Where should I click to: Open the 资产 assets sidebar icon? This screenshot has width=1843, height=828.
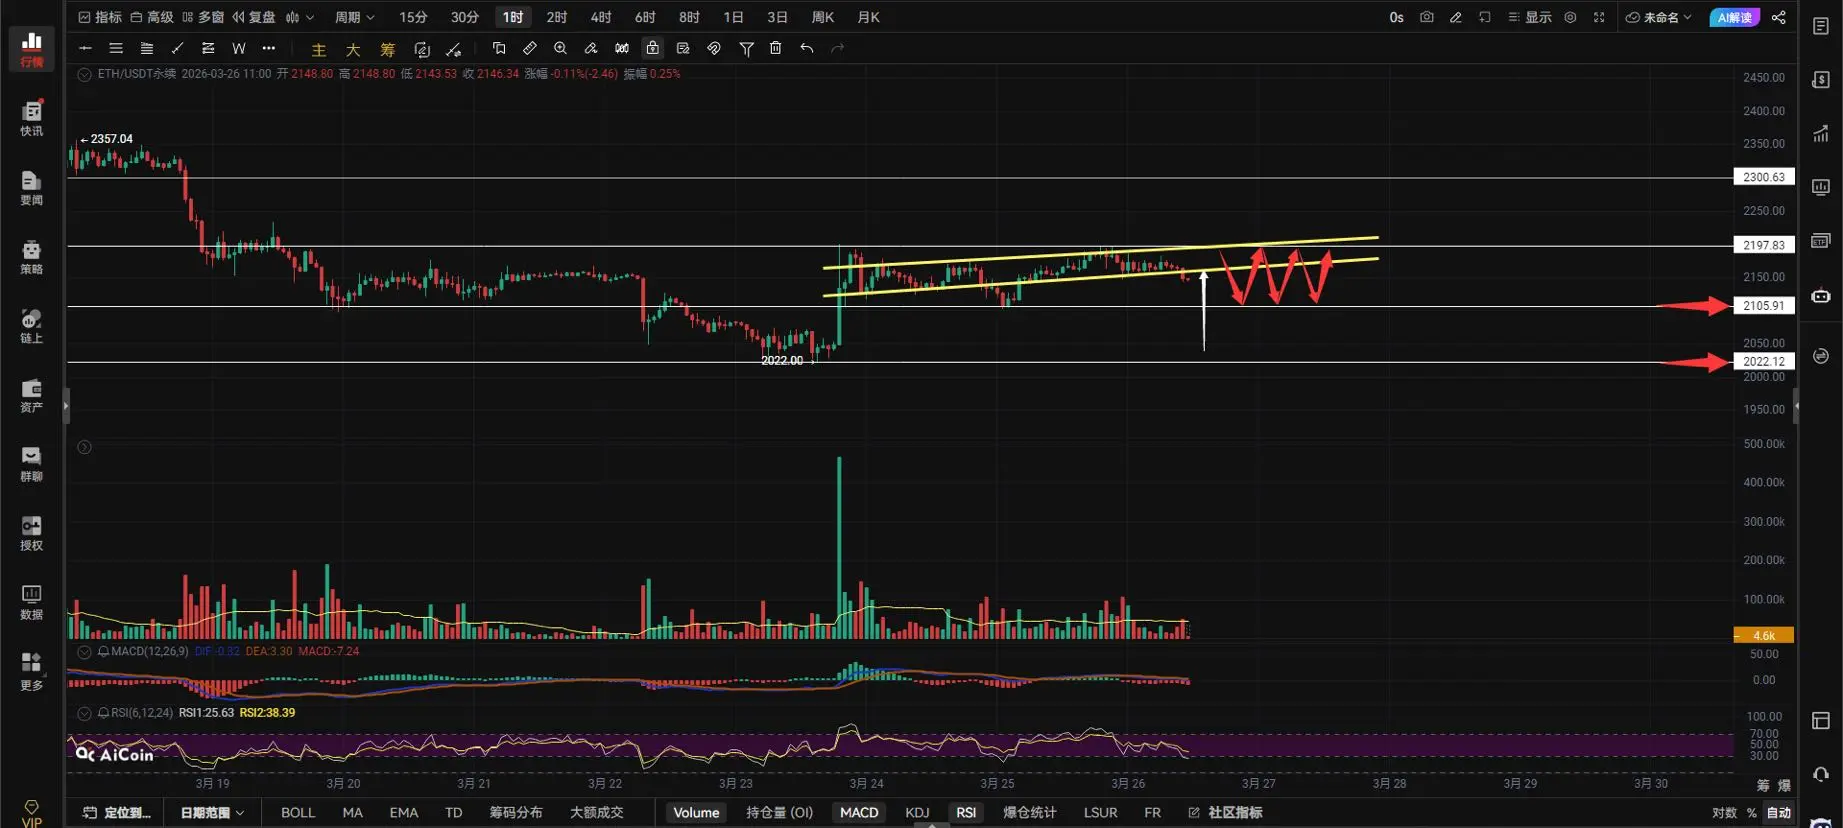(x=32, y=395)
